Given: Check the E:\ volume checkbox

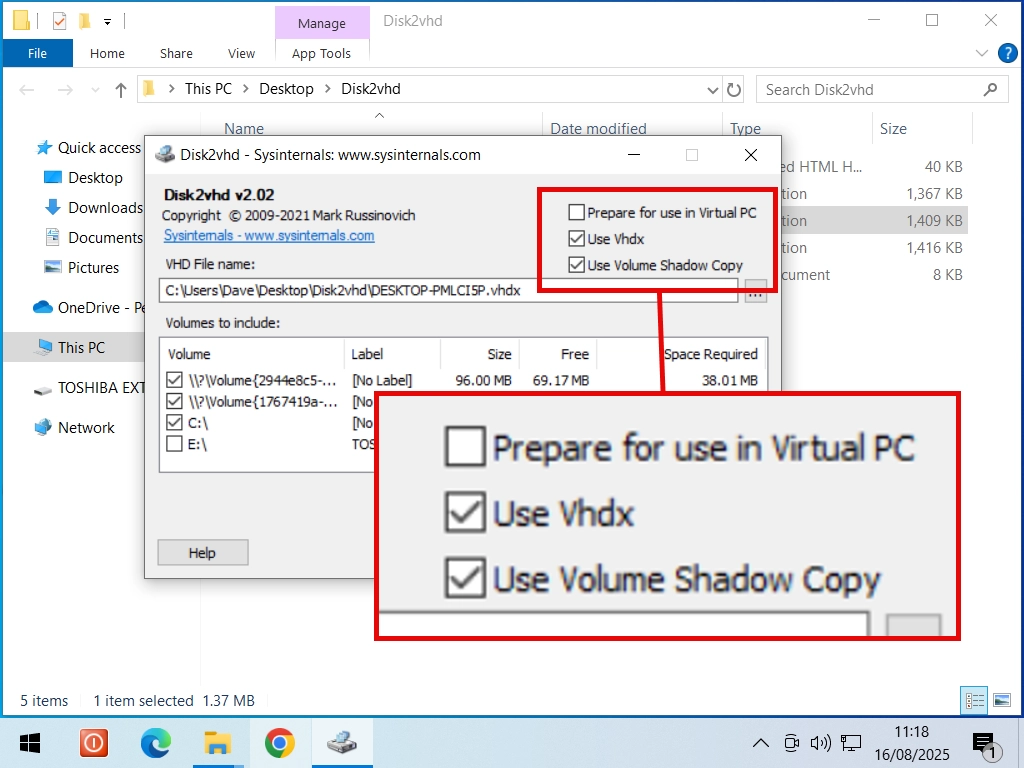Looking at the screenshot, I should (174, 444).
